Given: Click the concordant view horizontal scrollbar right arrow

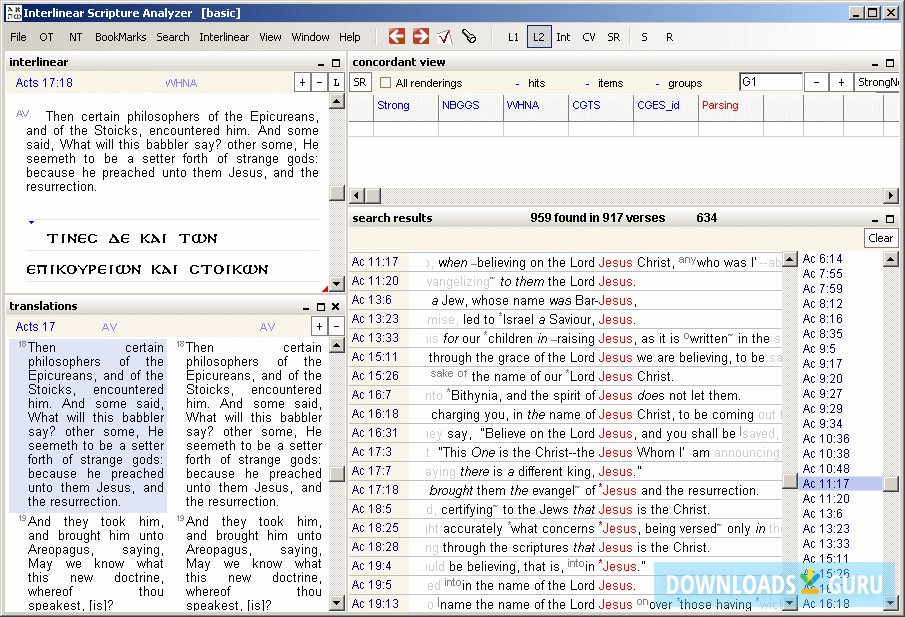Looking at the screenshot, I should pos(891,195).
